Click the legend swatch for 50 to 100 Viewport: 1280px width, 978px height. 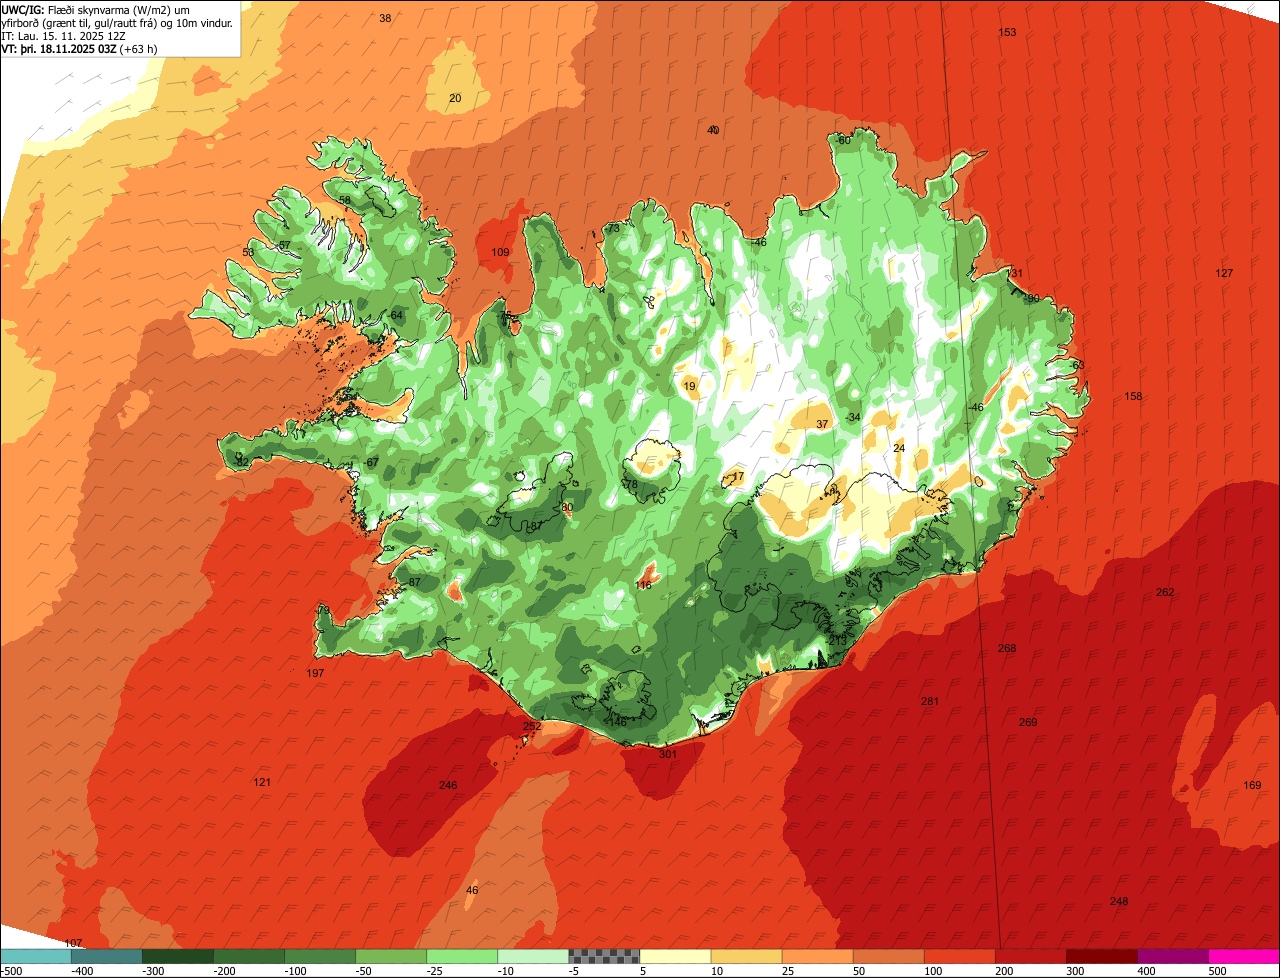tap(888, 956)
